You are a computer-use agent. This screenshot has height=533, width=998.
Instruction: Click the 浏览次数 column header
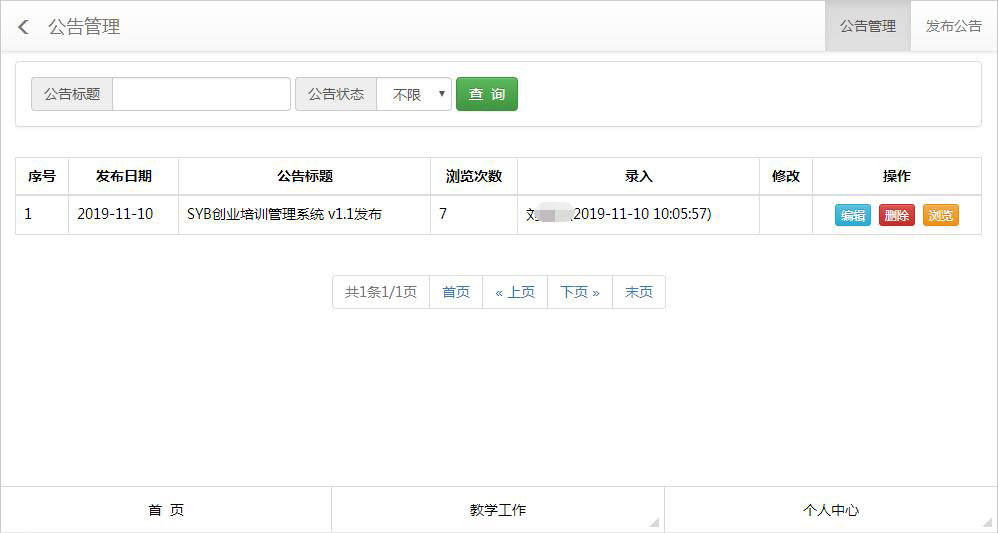pos(474,176)
